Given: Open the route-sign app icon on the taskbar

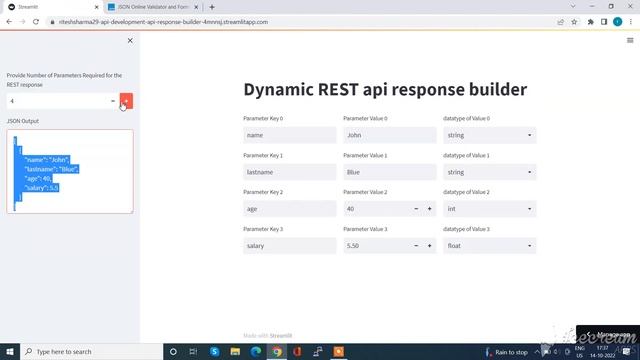Looking at the screenshot, I should click(x=318, y=351).
